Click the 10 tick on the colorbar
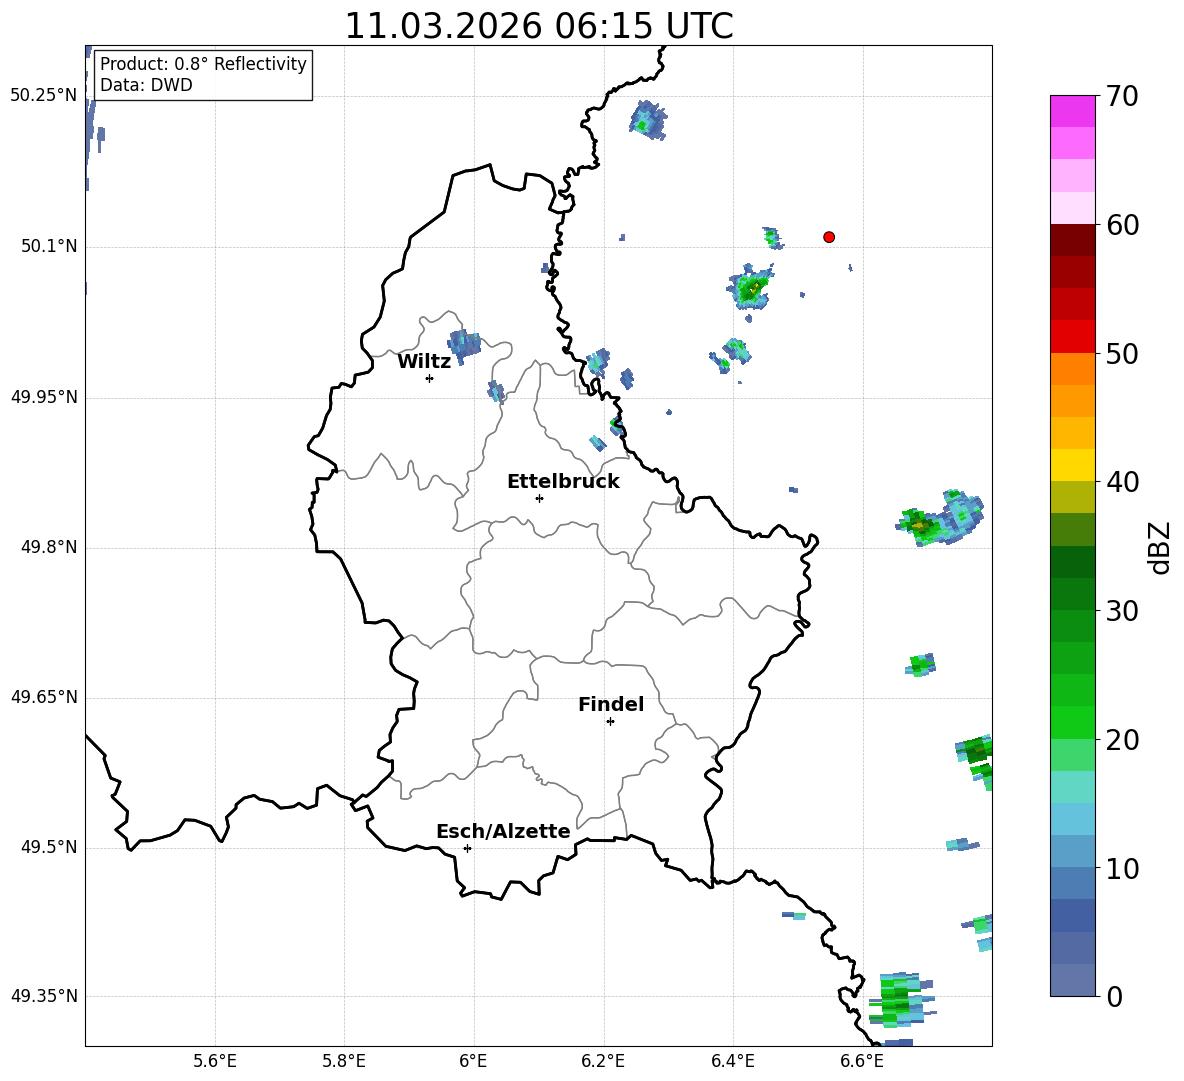Viewport: 1184px width, 1081px height. point(1121,868)
